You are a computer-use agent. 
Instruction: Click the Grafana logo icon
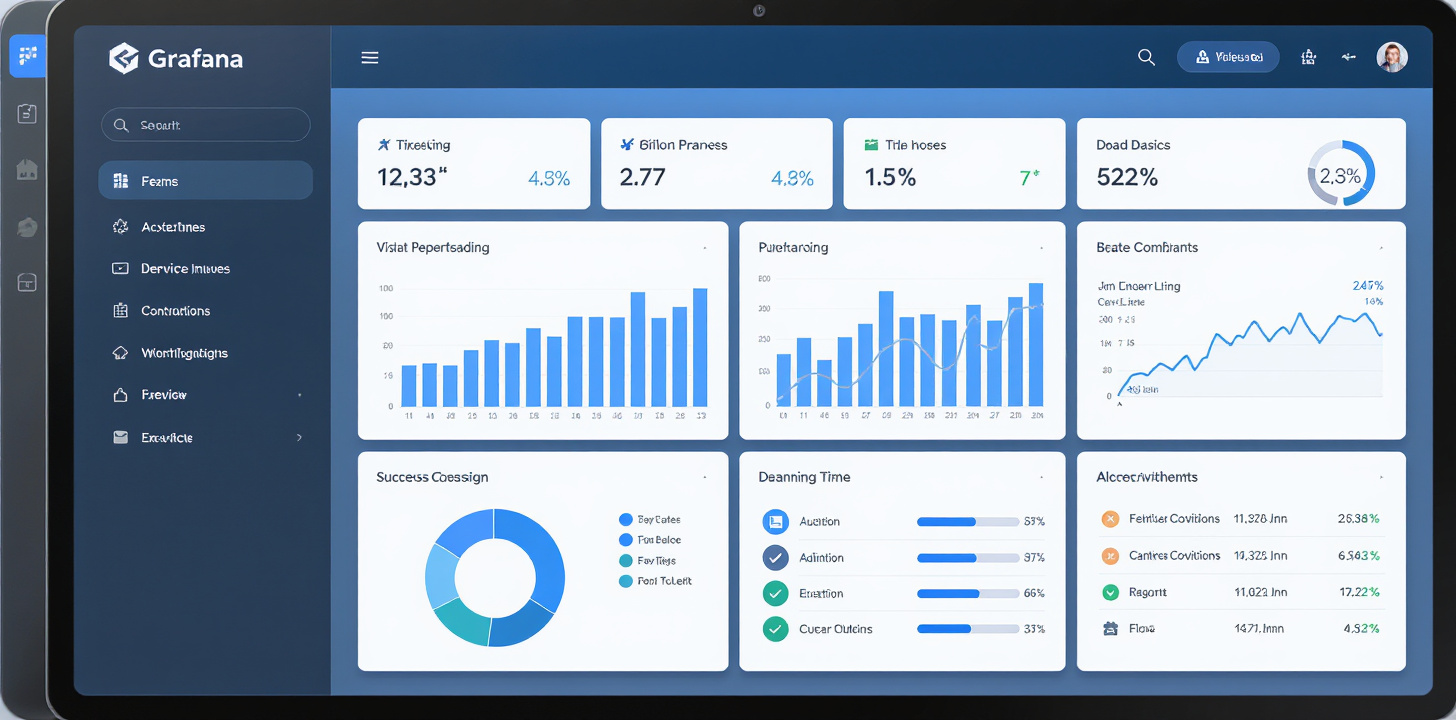[123, 59]
